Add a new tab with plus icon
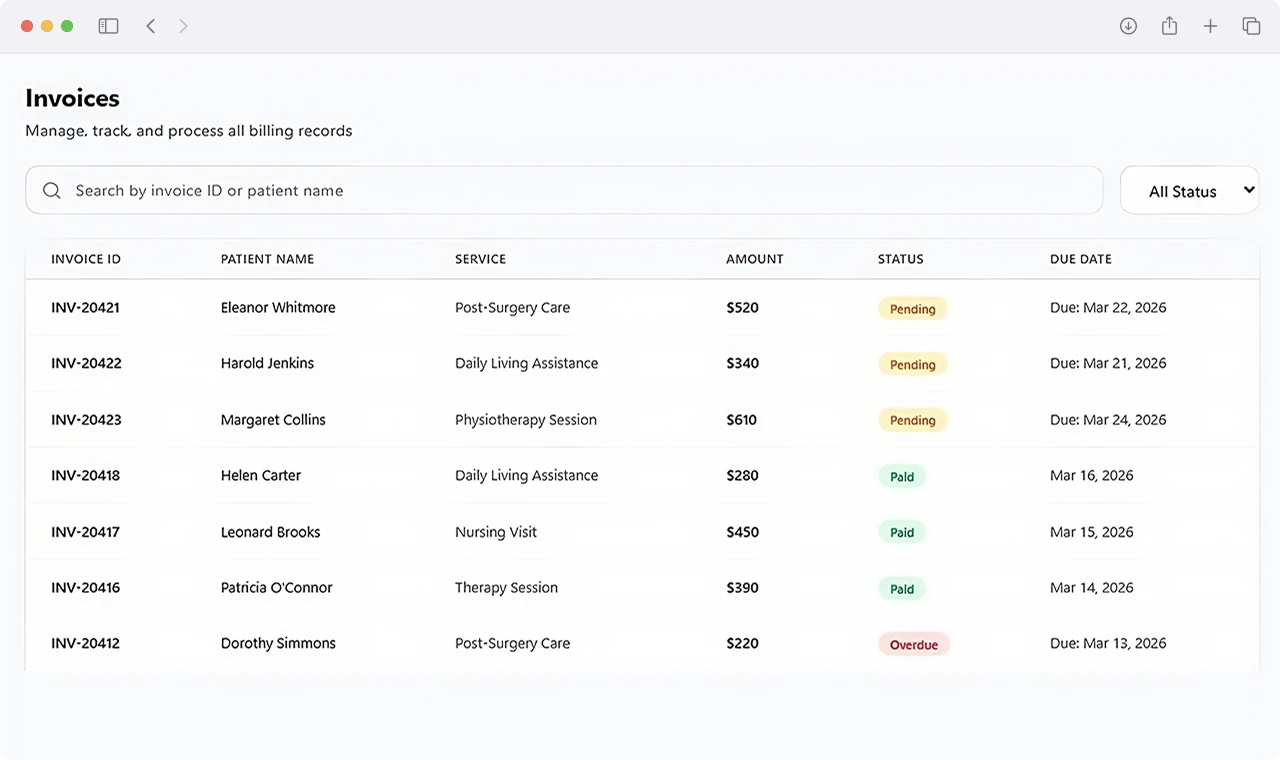This screenshot has width=1280, height=760. 1210,26
